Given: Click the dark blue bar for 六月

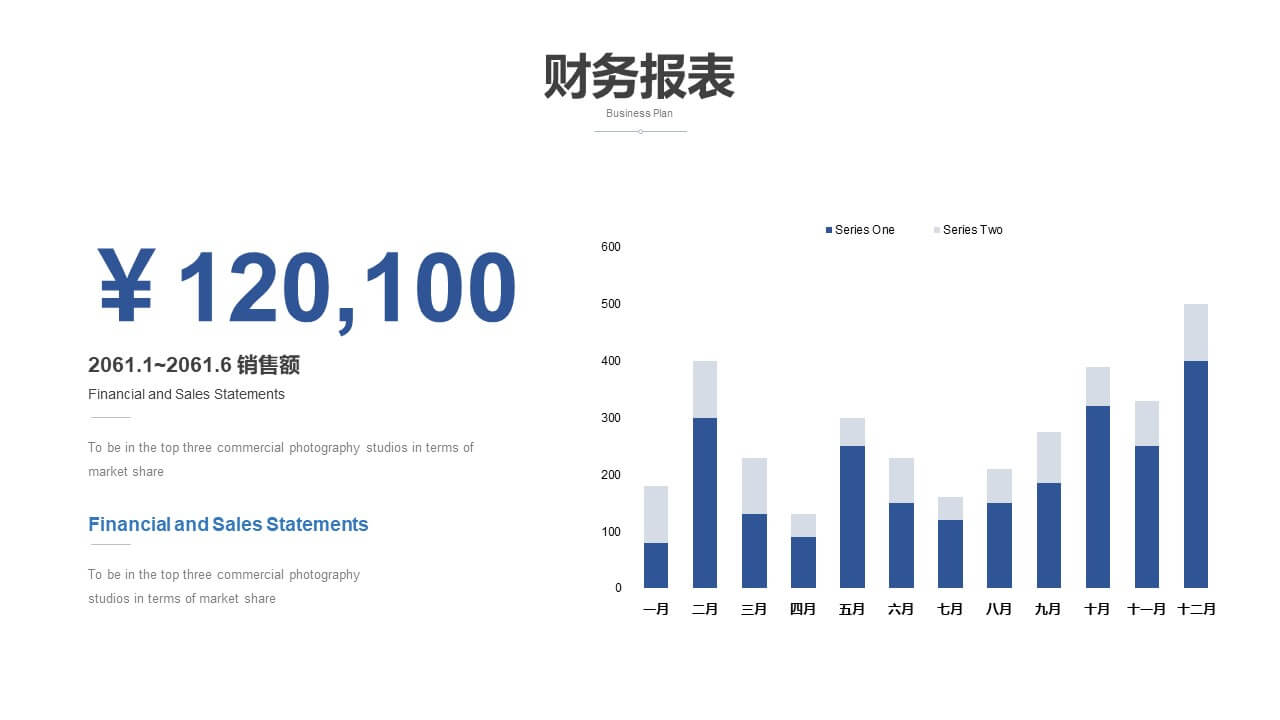Looking at the screenshot, I should pyautogui.click(x=901, y=545).
